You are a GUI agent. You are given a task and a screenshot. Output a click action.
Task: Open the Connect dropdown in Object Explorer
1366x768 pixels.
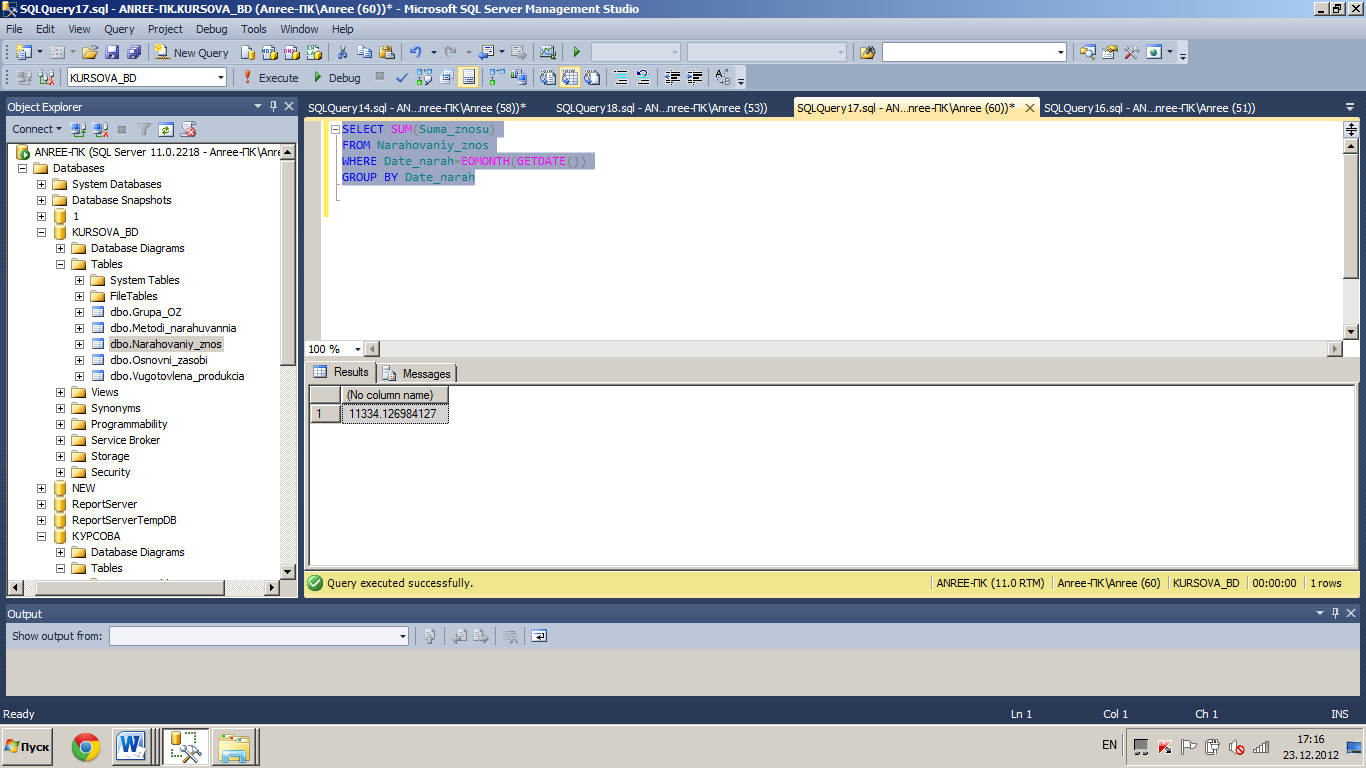pos(37,129)
